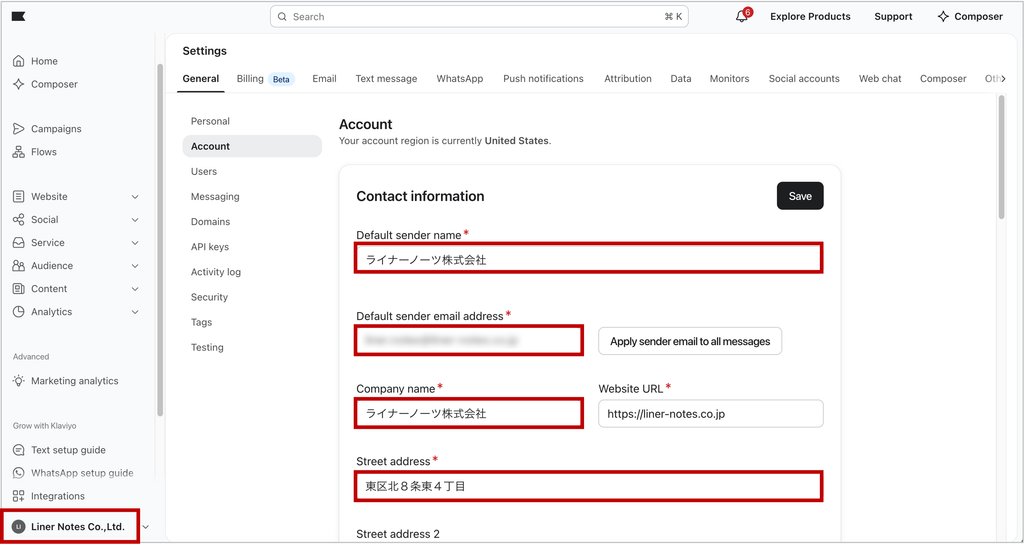Click the Composer sparkle icon in top bar

943,17
